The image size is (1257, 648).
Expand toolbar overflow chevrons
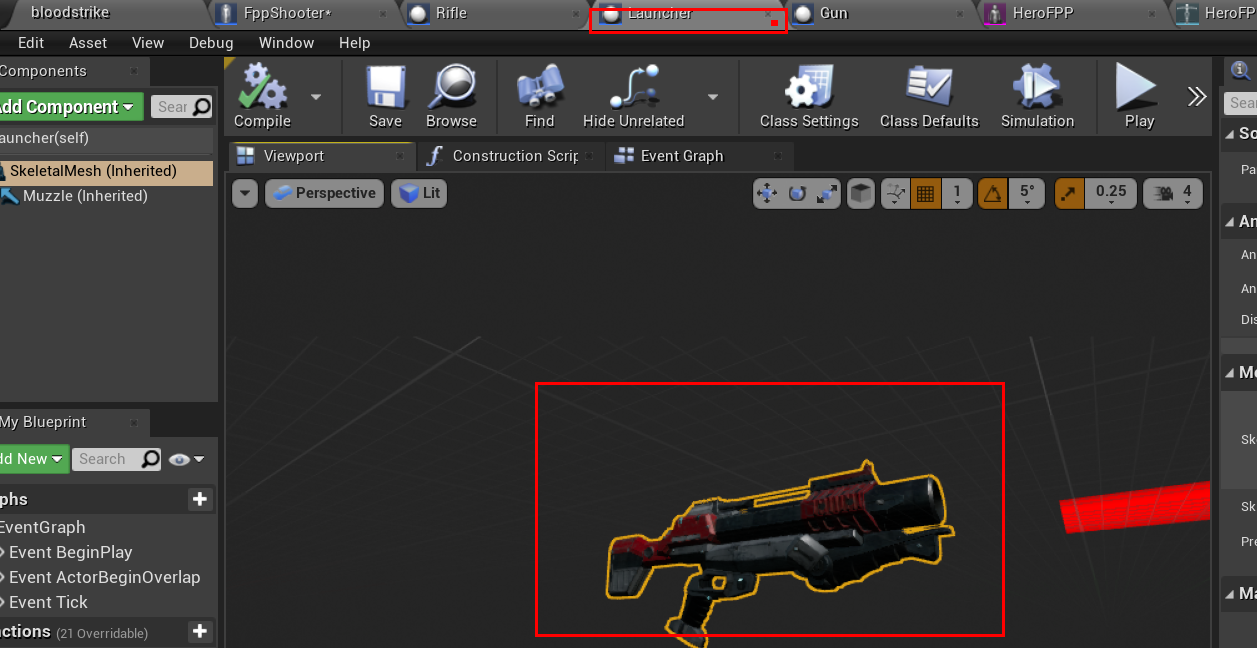tap(1197, 96)
